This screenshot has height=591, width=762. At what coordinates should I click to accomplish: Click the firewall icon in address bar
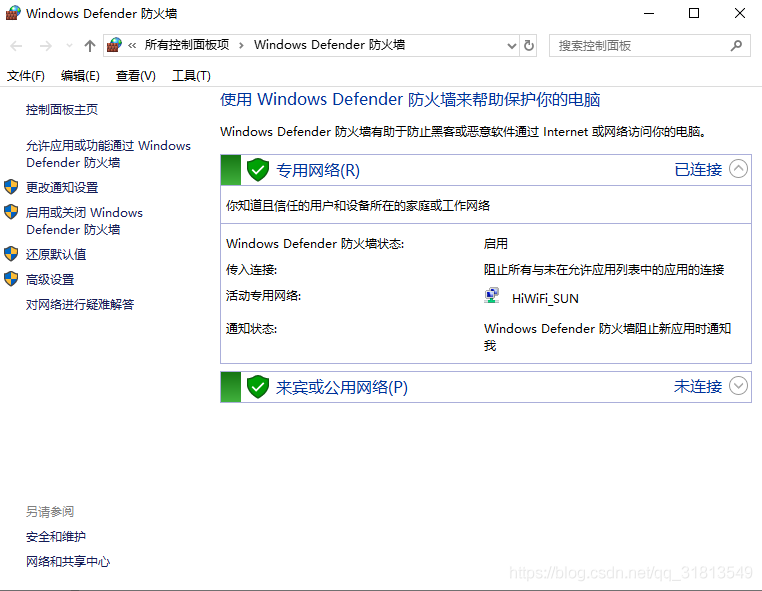[114, 45]
